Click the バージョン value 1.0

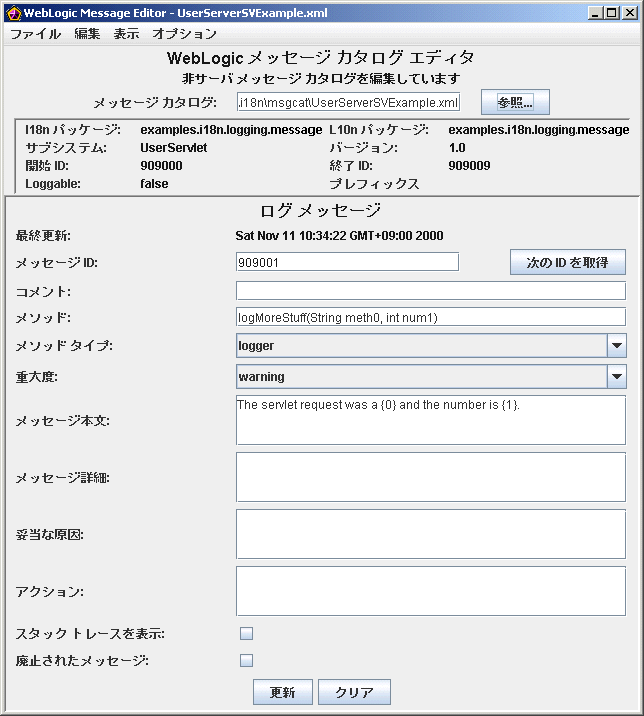[x=457, y=148]
